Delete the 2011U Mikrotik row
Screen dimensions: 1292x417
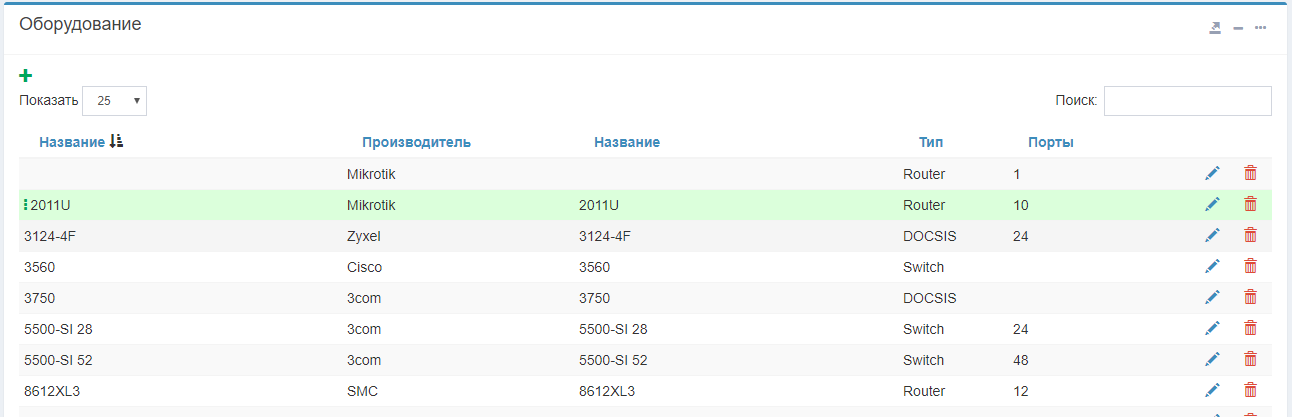pyautogui.click(x=1250, y=204)
